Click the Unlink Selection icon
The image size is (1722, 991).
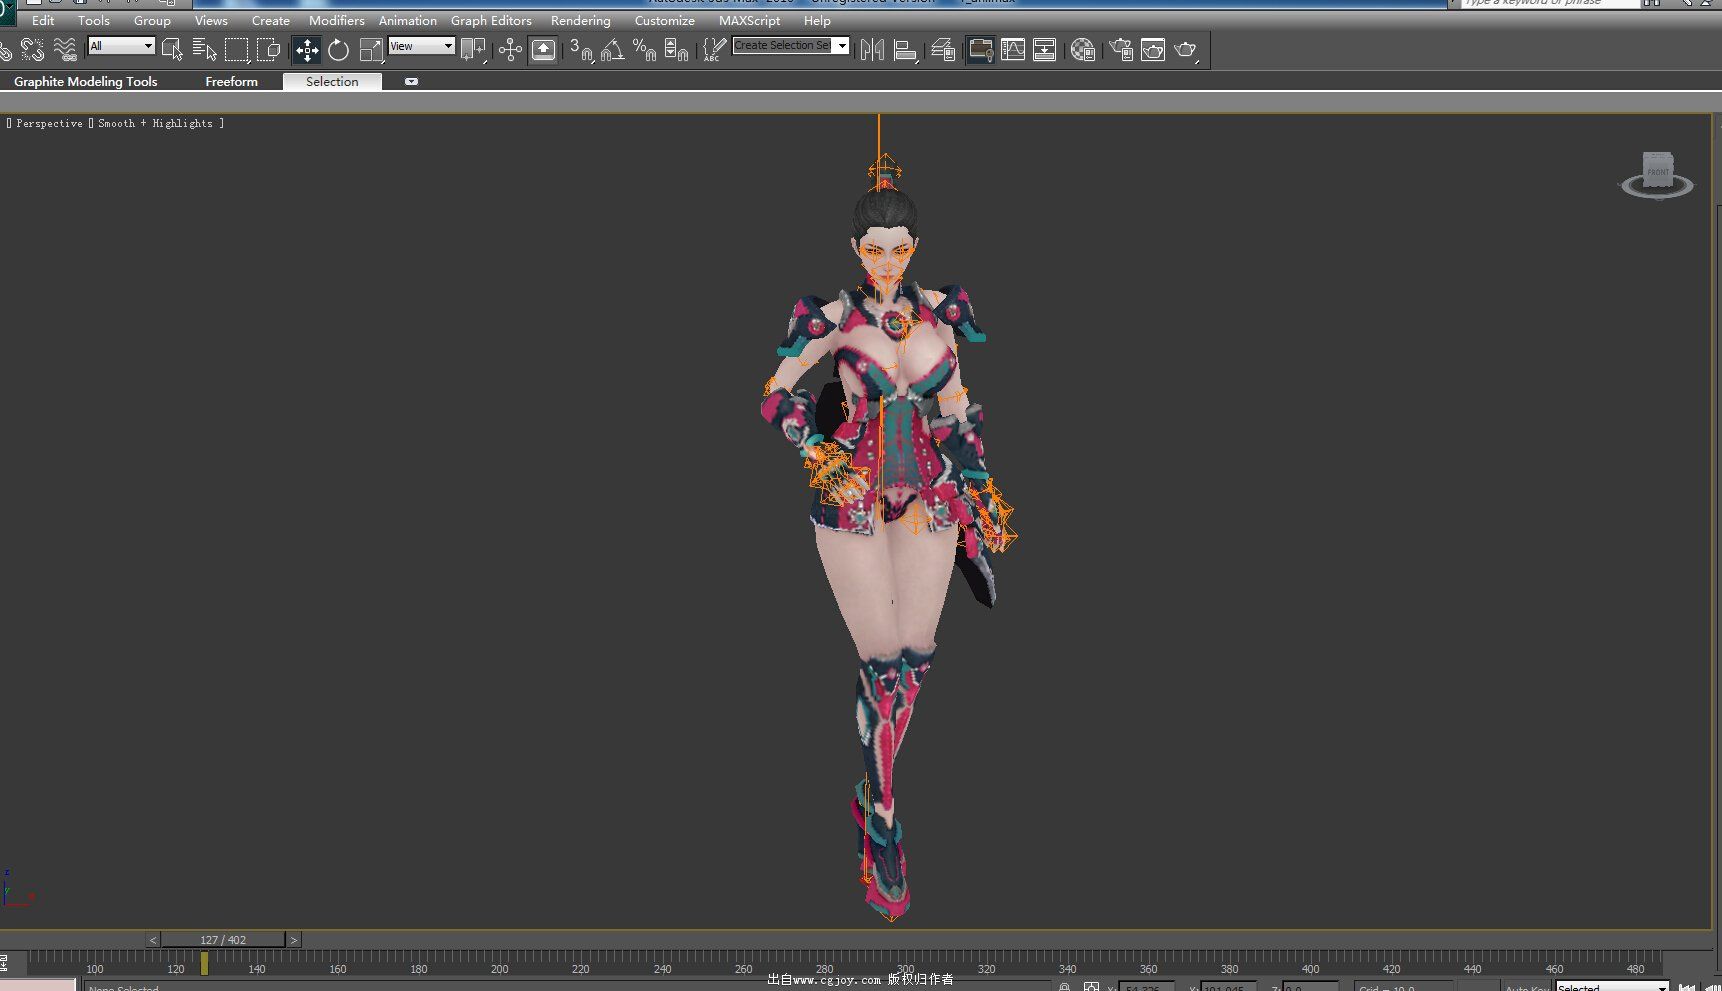32,49
